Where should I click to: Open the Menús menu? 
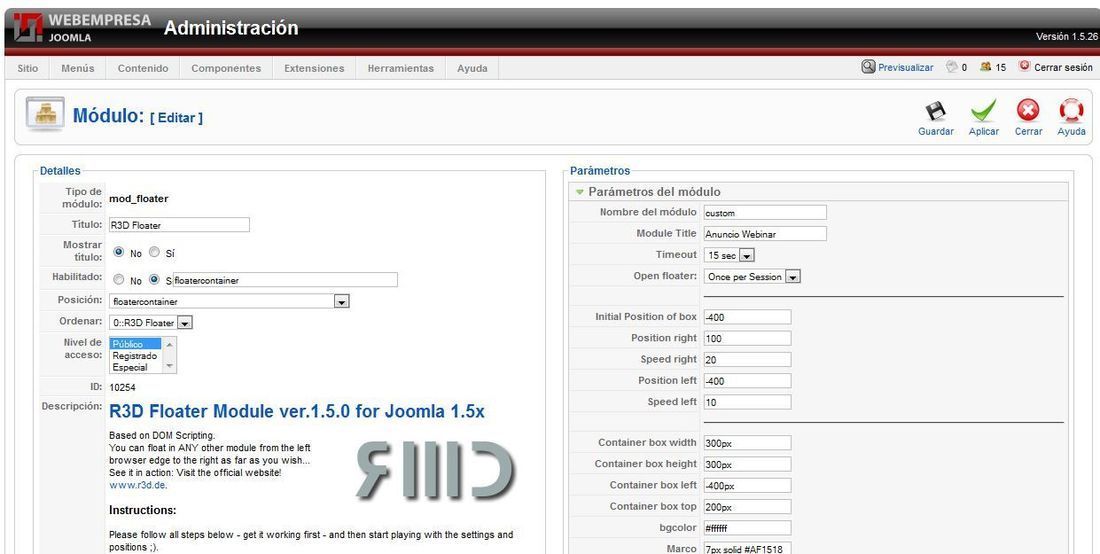(x=78, y=68)
